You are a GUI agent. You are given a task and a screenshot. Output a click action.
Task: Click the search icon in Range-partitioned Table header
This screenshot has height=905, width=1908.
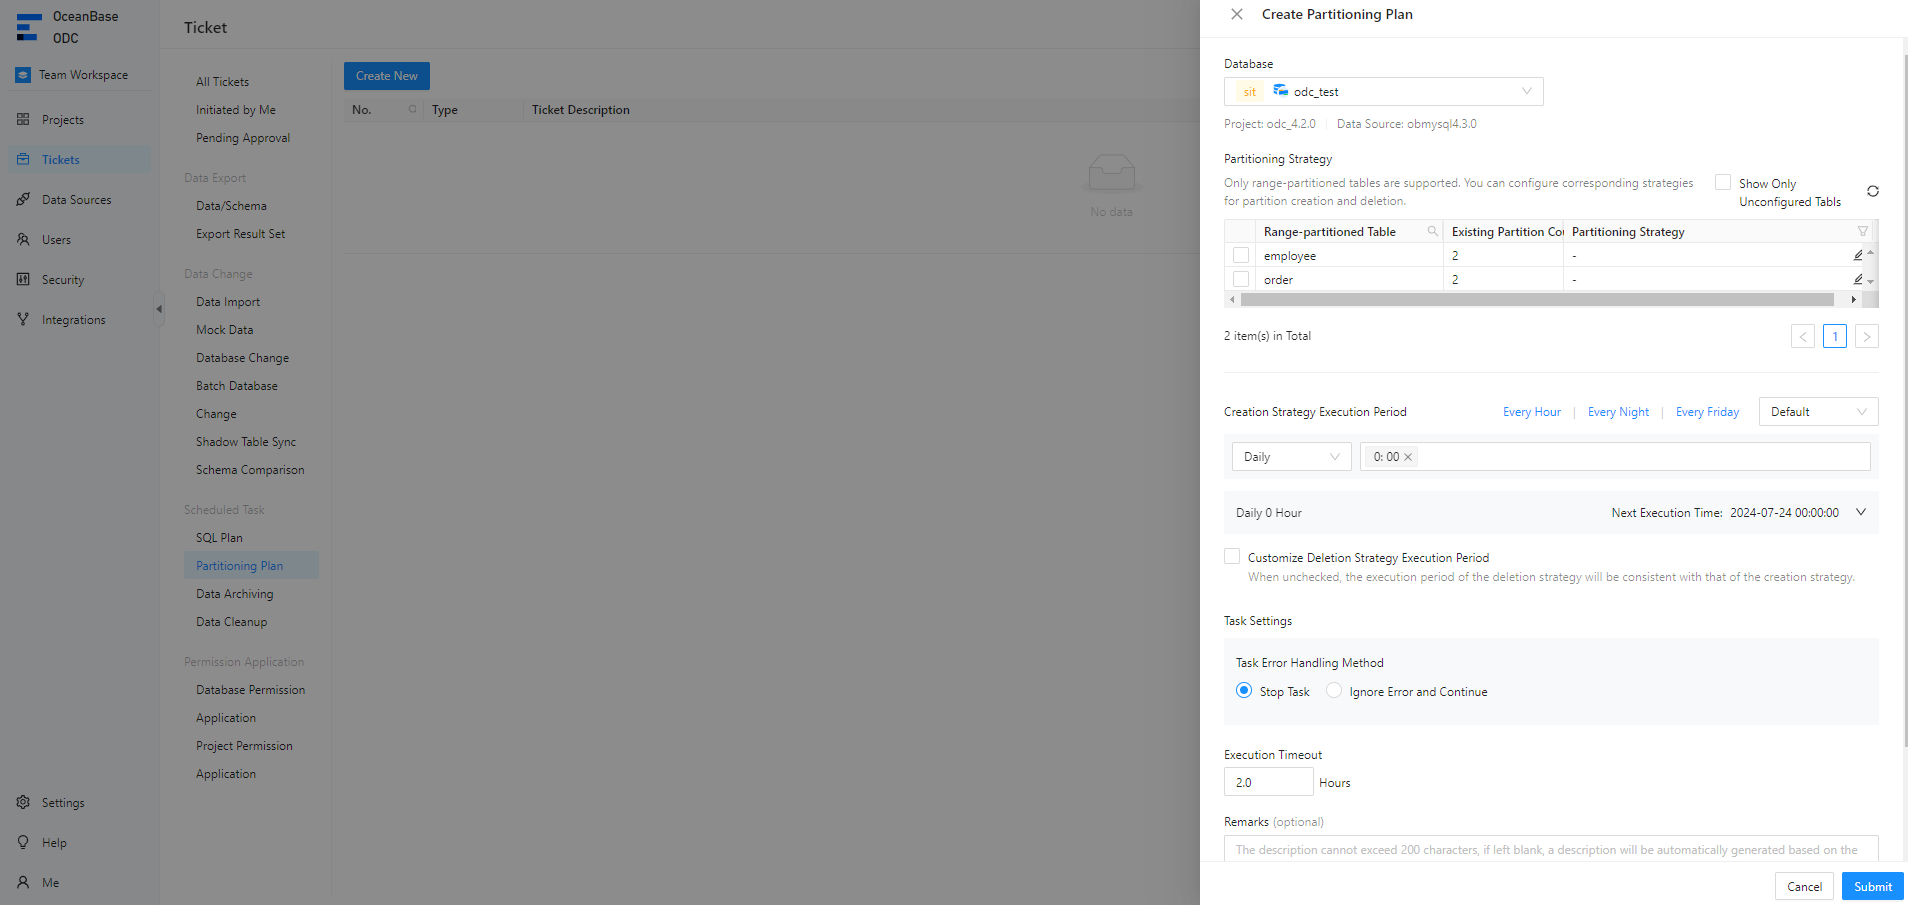1432,232
